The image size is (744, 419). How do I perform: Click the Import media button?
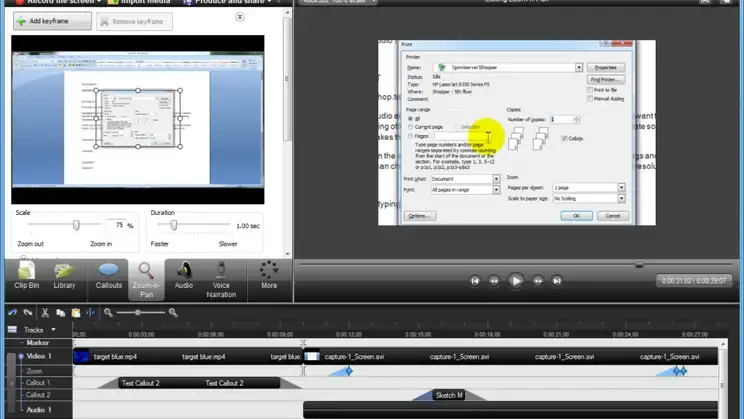click(x=138, y=2)
